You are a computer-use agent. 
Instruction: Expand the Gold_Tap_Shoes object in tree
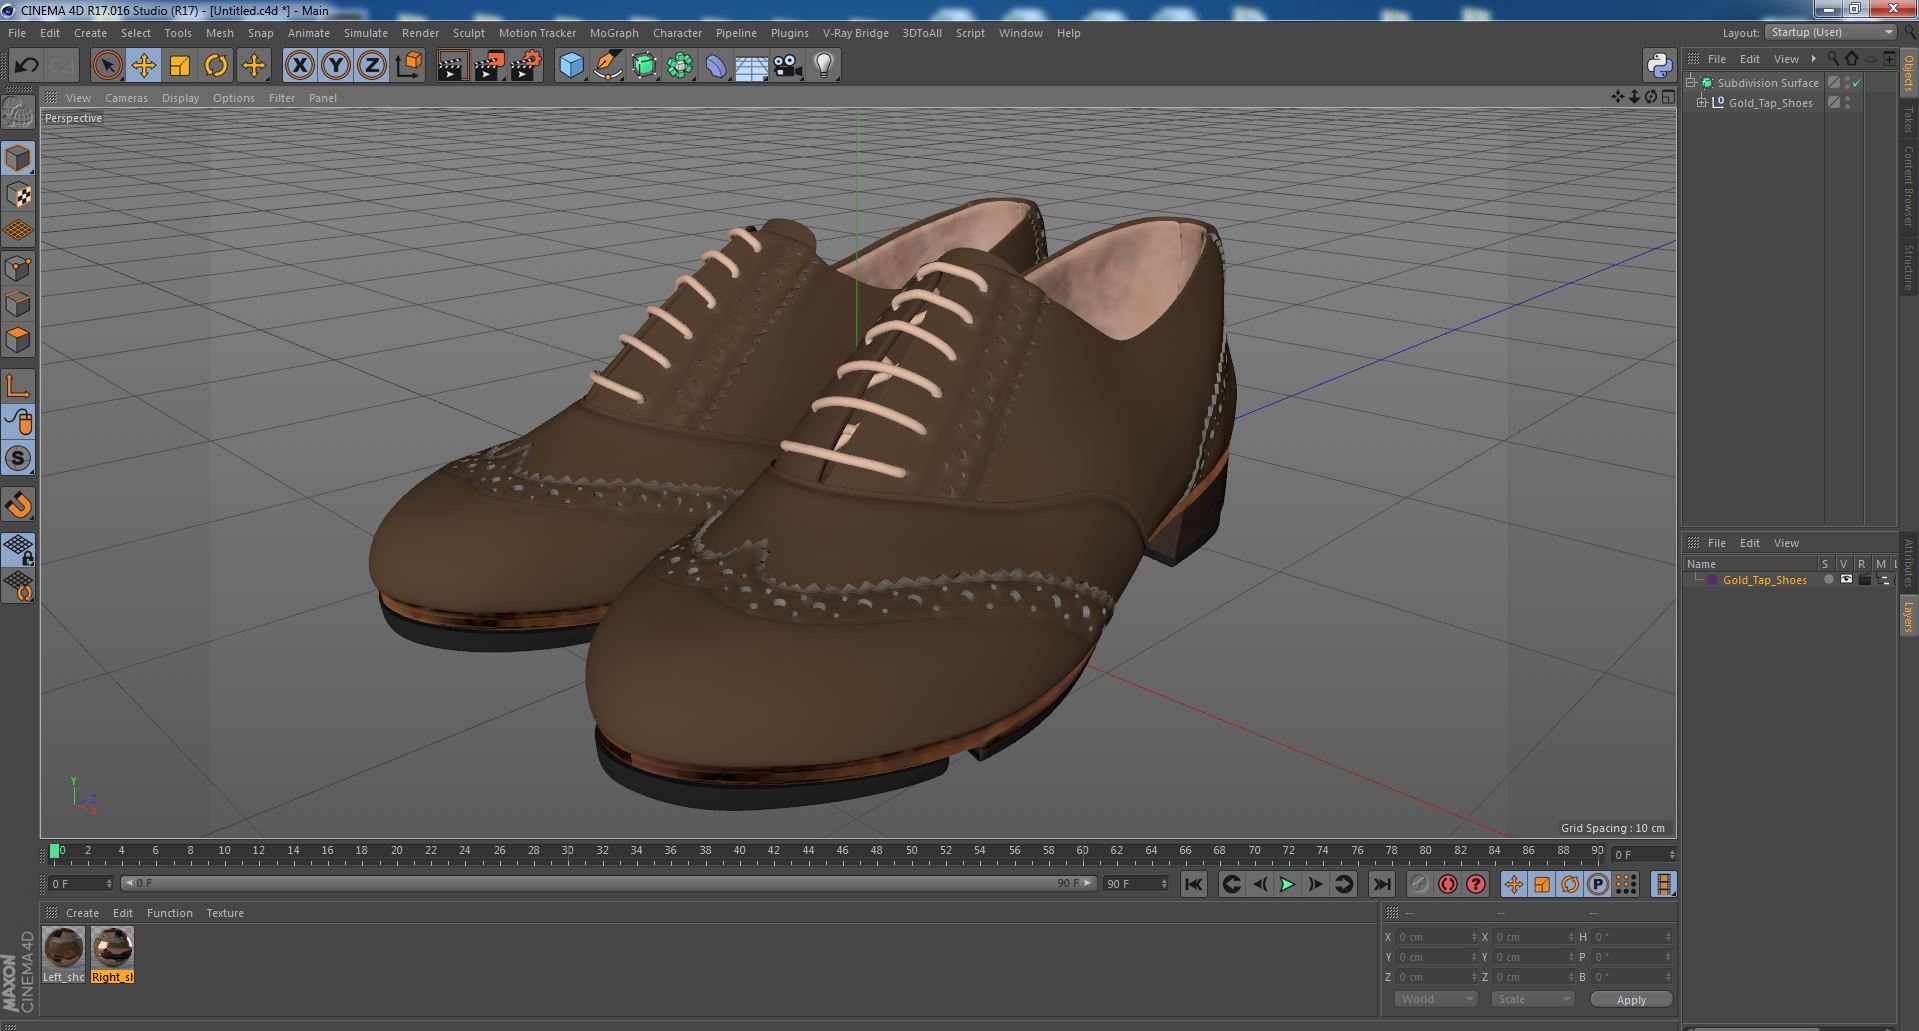(1701, 103)
